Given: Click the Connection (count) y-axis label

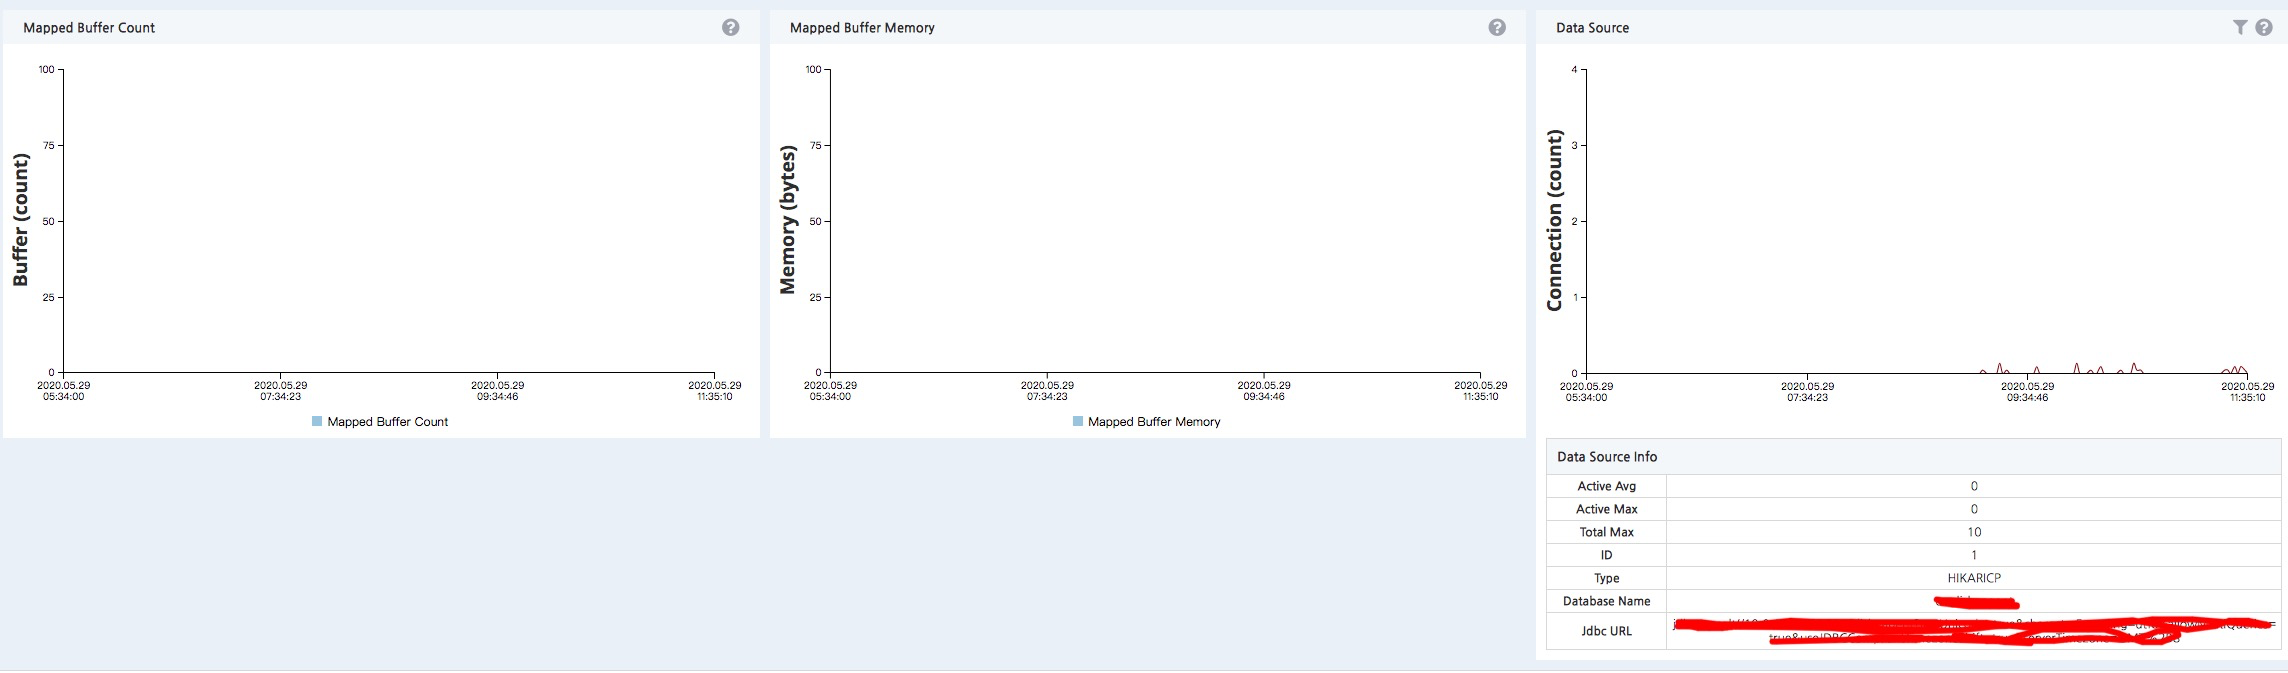Looking at the screenshot, I should [x=1554, y=220].
